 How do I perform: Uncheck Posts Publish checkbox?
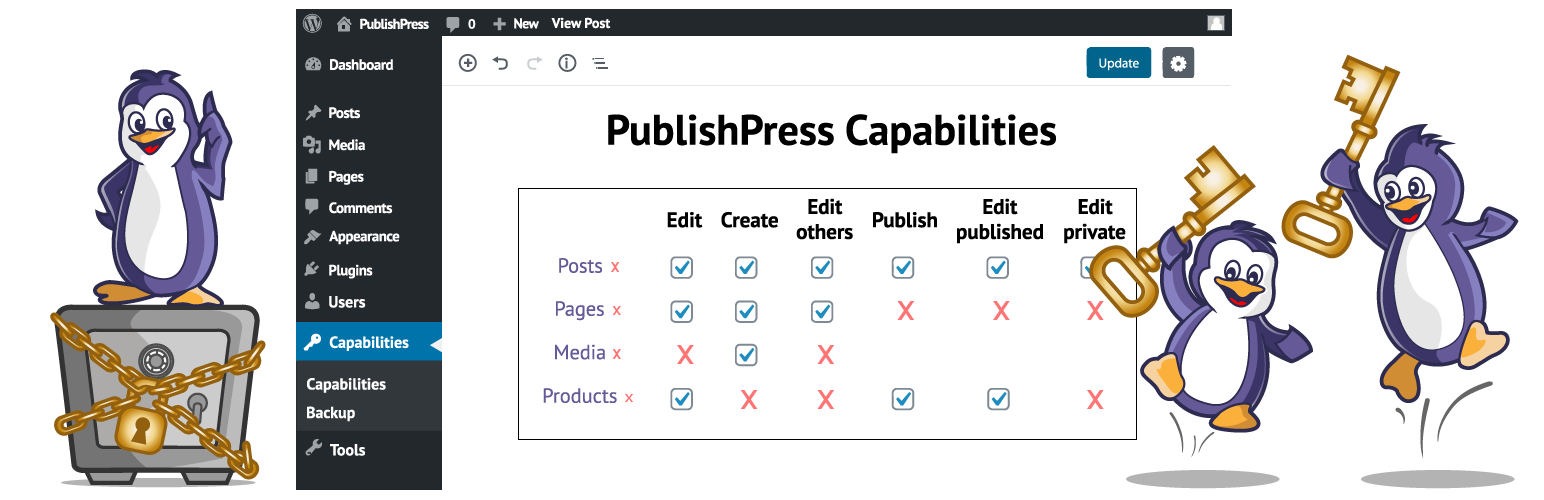[903, 267]
